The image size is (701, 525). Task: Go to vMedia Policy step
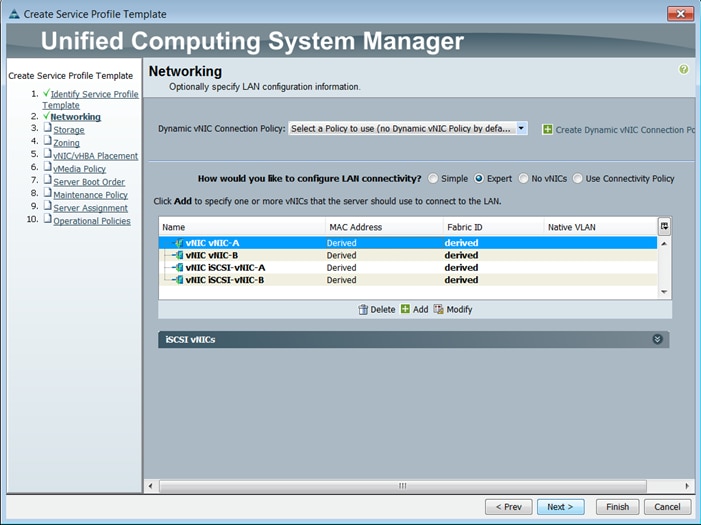point(80,169)
